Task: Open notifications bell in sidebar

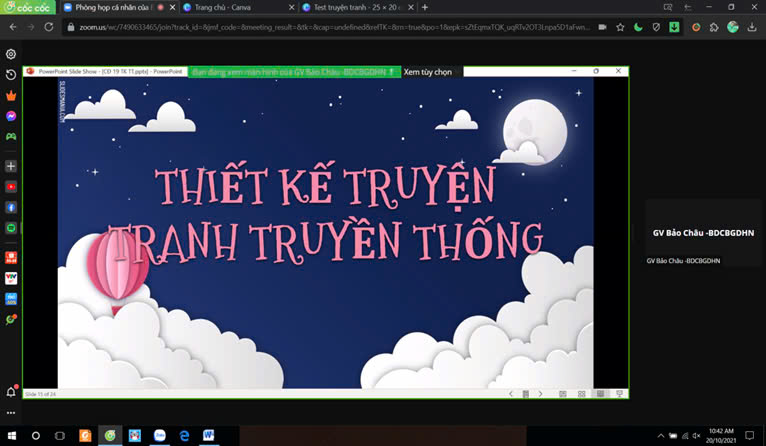Action: click(11, 392)
